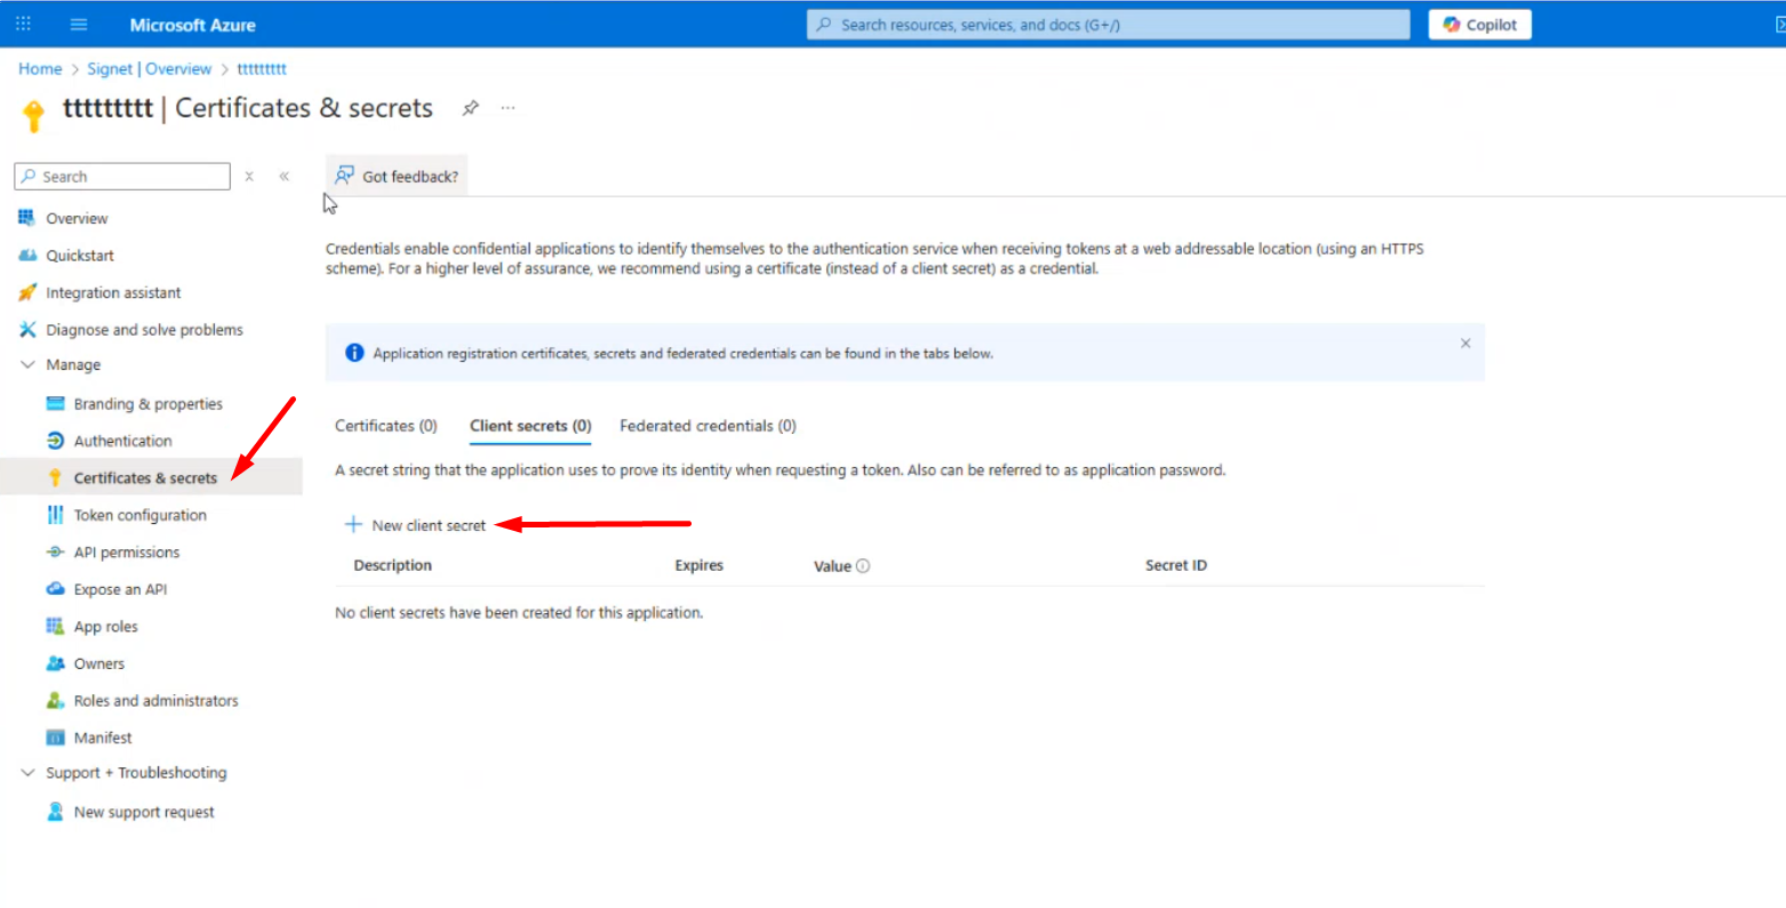The width and height of the screenshot is (1786, 908).
Task: Select Certificates & secrets menu item
Action: 151,477
